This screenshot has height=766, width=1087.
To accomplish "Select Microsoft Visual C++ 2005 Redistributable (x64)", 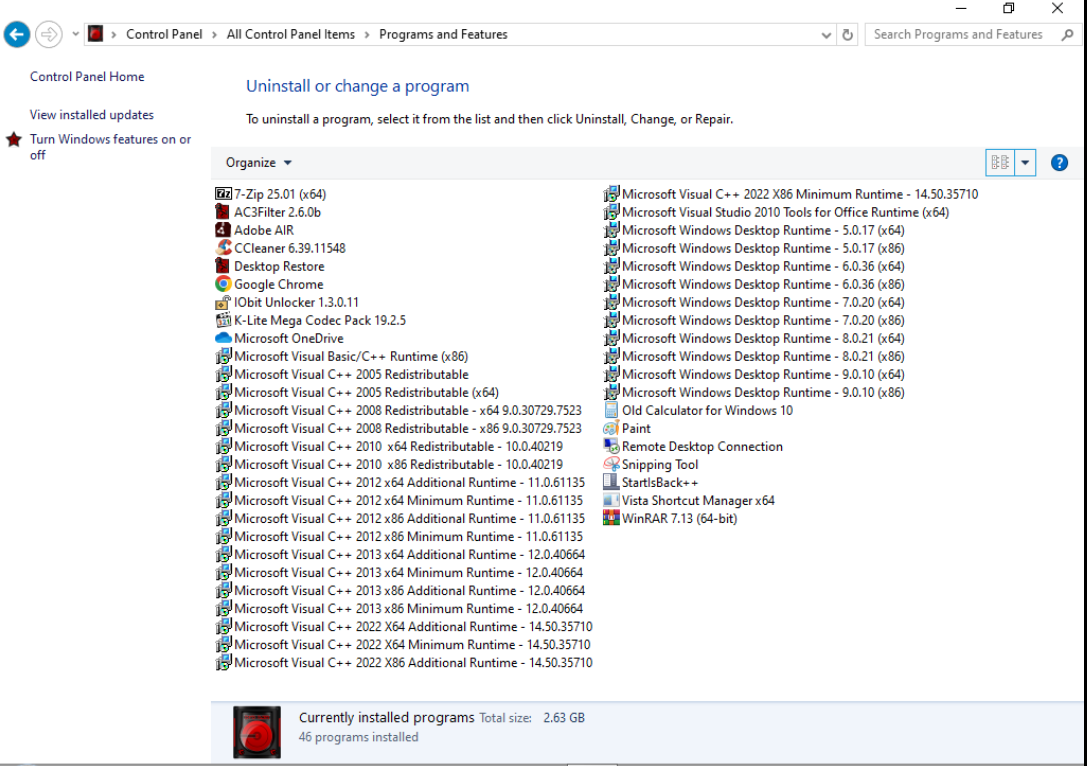I will click(366, 392).
